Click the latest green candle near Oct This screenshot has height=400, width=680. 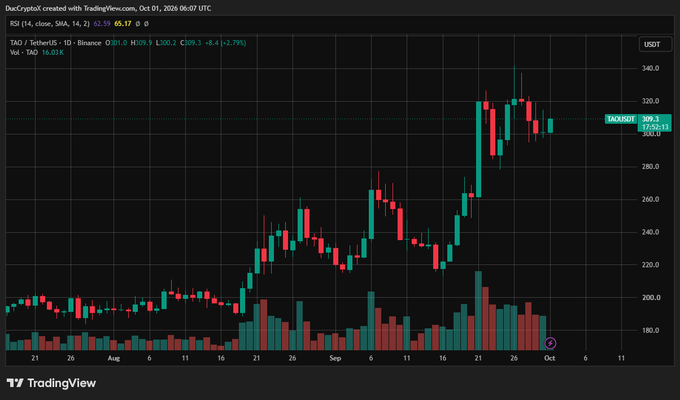(x=550, y=125)
